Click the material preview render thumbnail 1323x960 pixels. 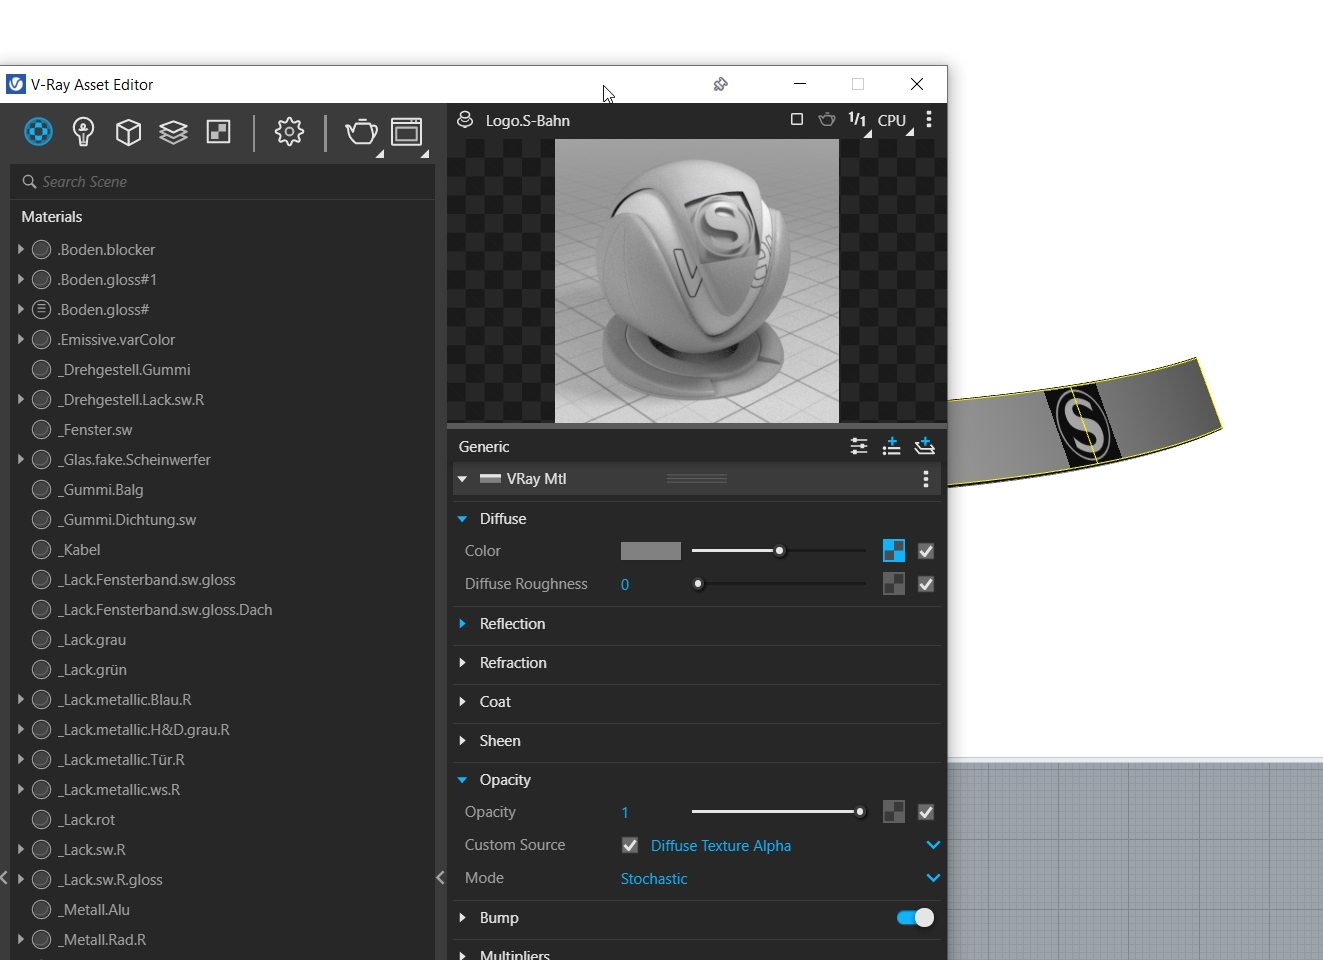(x=697, y=281)
